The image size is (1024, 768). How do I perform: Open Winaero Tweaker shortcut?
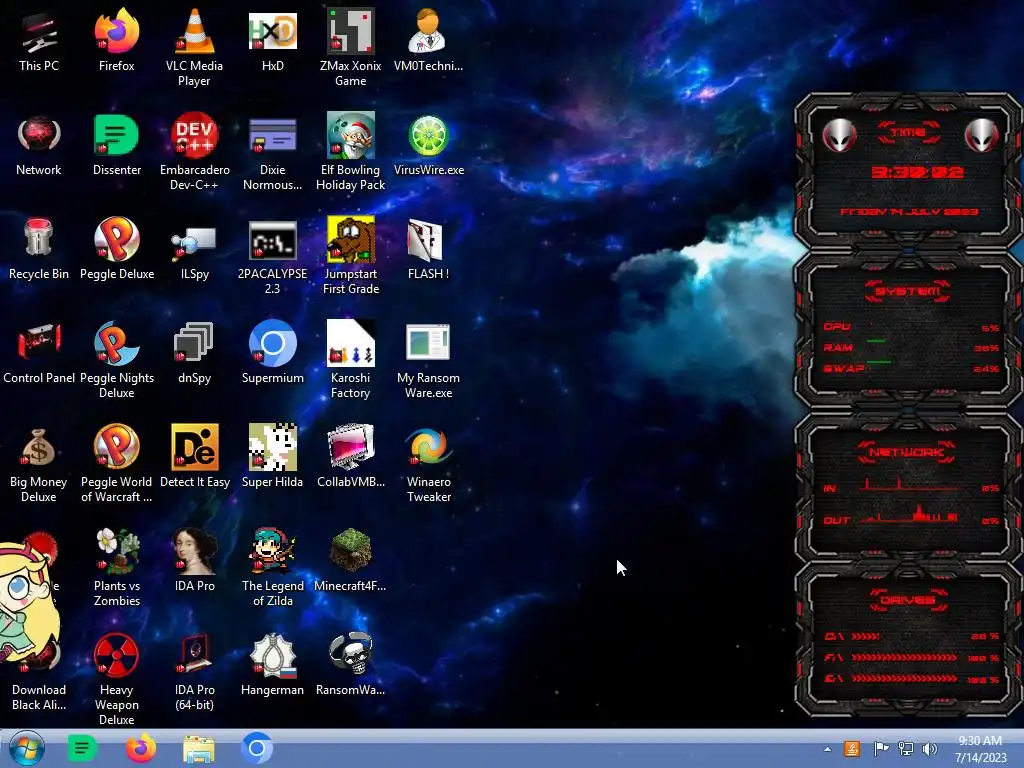pos(428,464)
